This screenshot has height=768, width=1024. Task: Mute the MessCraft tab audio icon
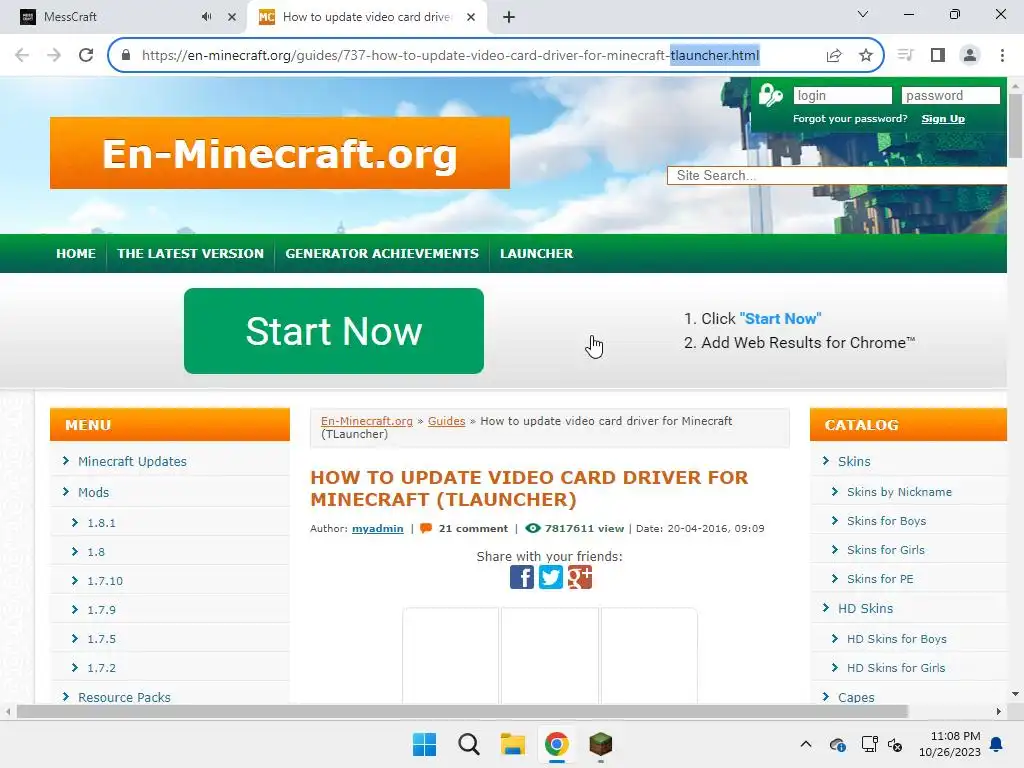click(206, 17)
